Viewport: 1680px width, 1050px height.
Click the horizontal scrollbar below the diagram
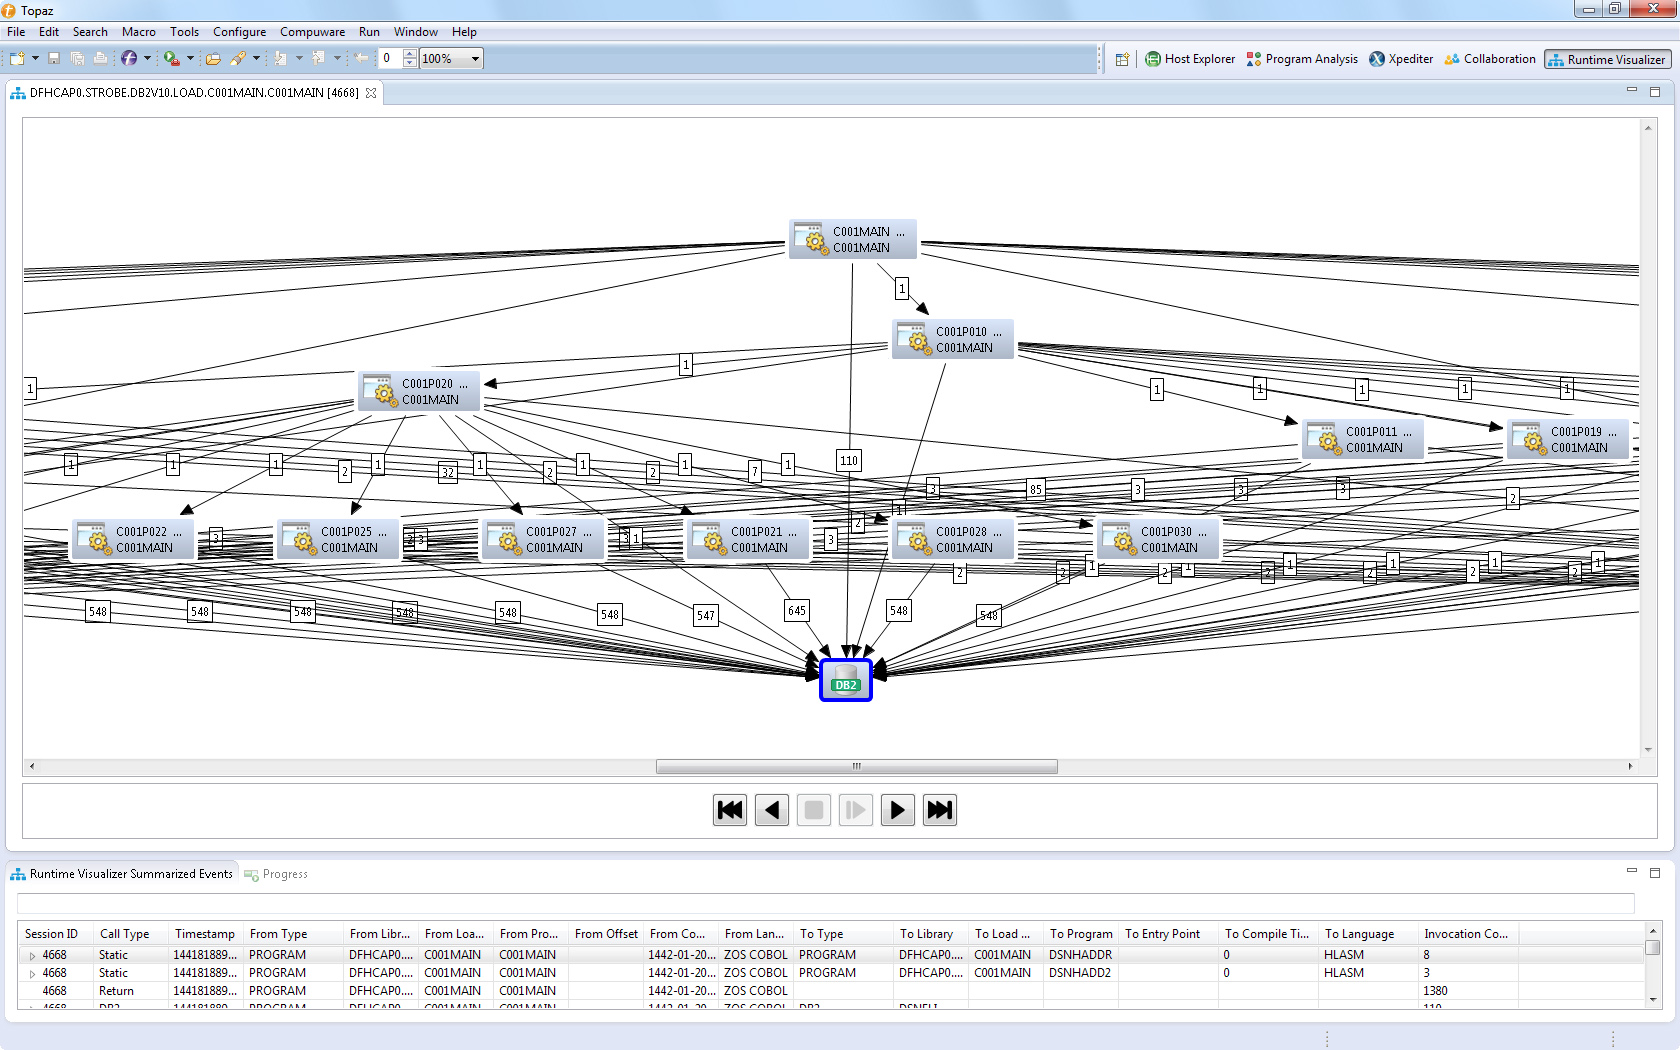click(x=855, y=766)
